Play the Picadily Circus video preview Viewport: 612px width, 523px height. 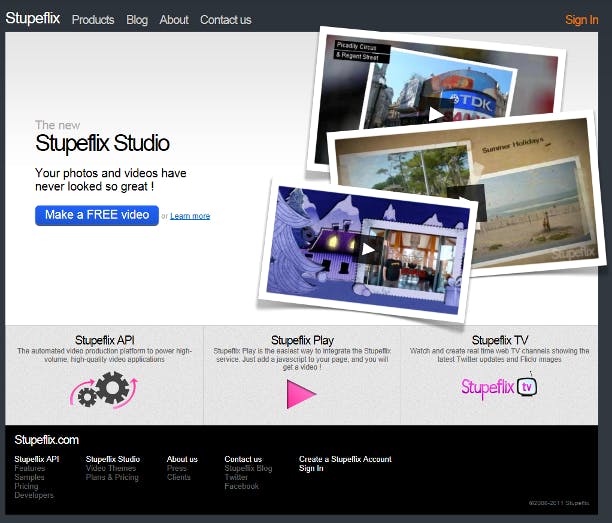click(435, 114)
